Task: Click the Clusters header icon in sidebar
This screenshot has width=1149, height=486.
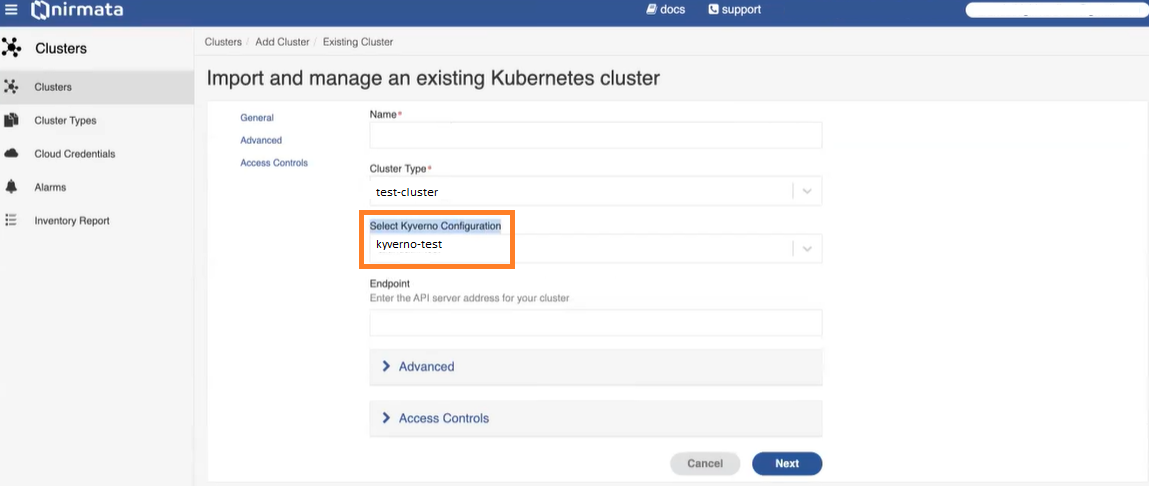Action: tap(11, 48)
